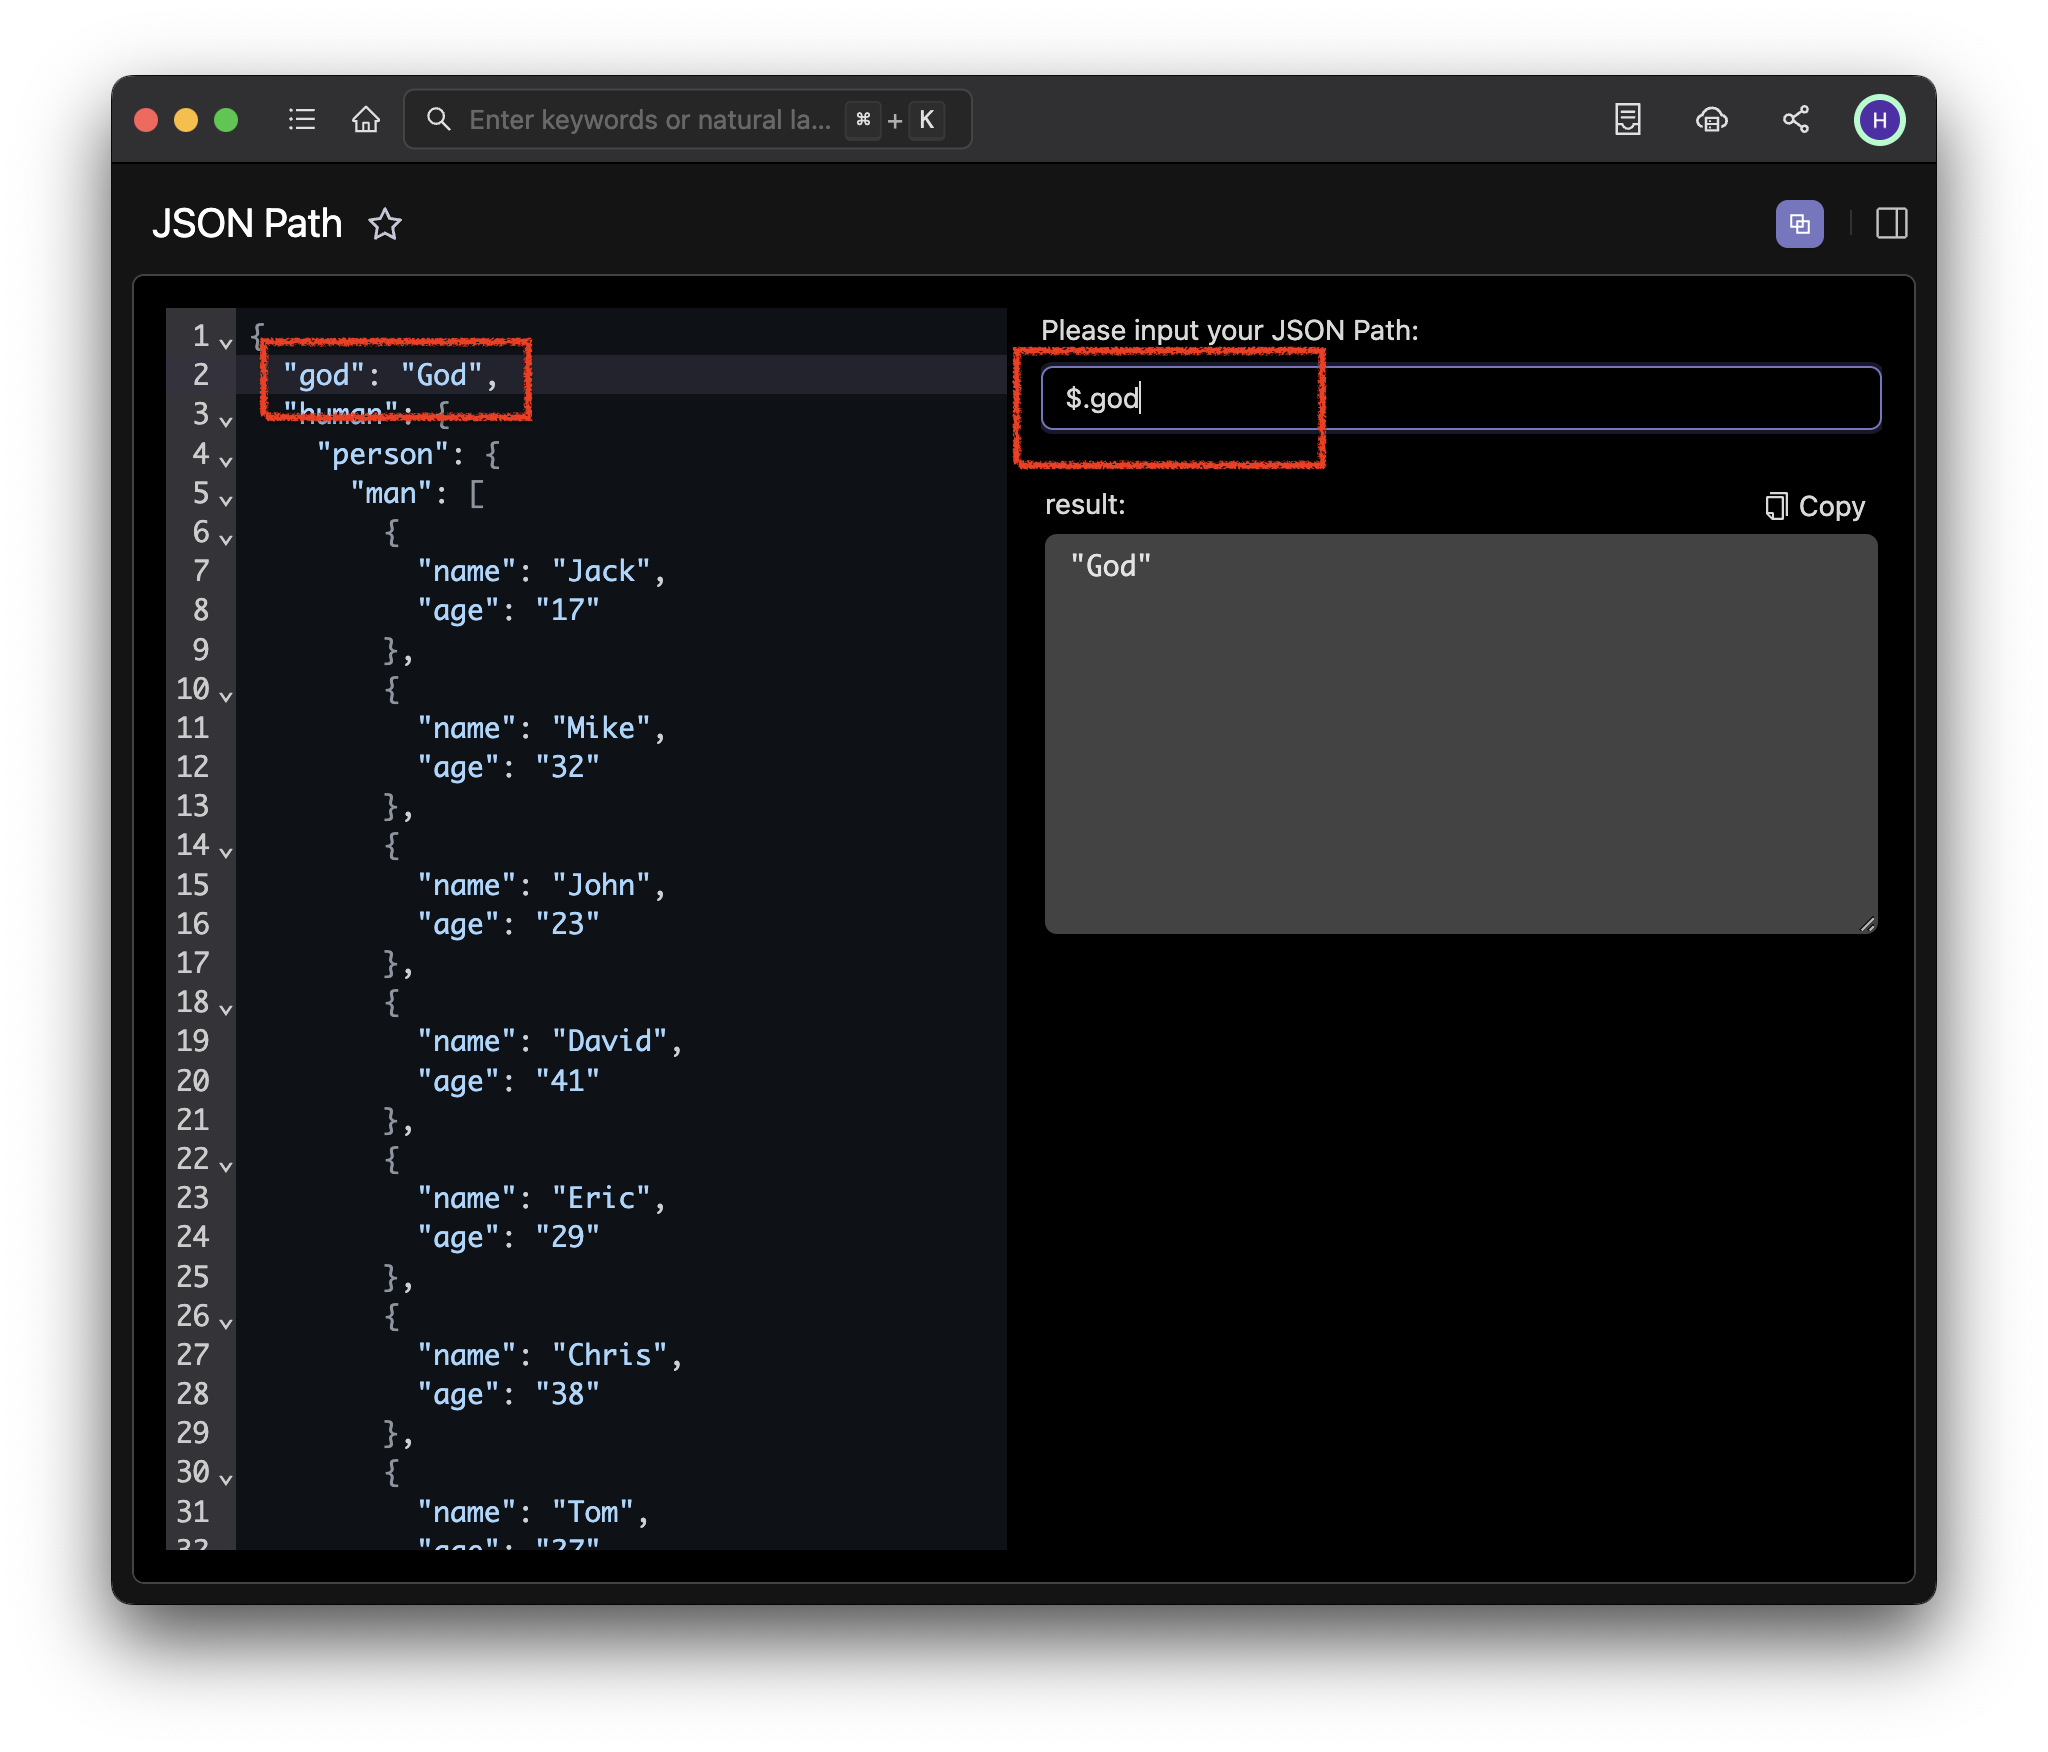The height and width of the screenshot is (1752, 2048).
Task: Click the "name": "David" line
Action: point(550,1041)
